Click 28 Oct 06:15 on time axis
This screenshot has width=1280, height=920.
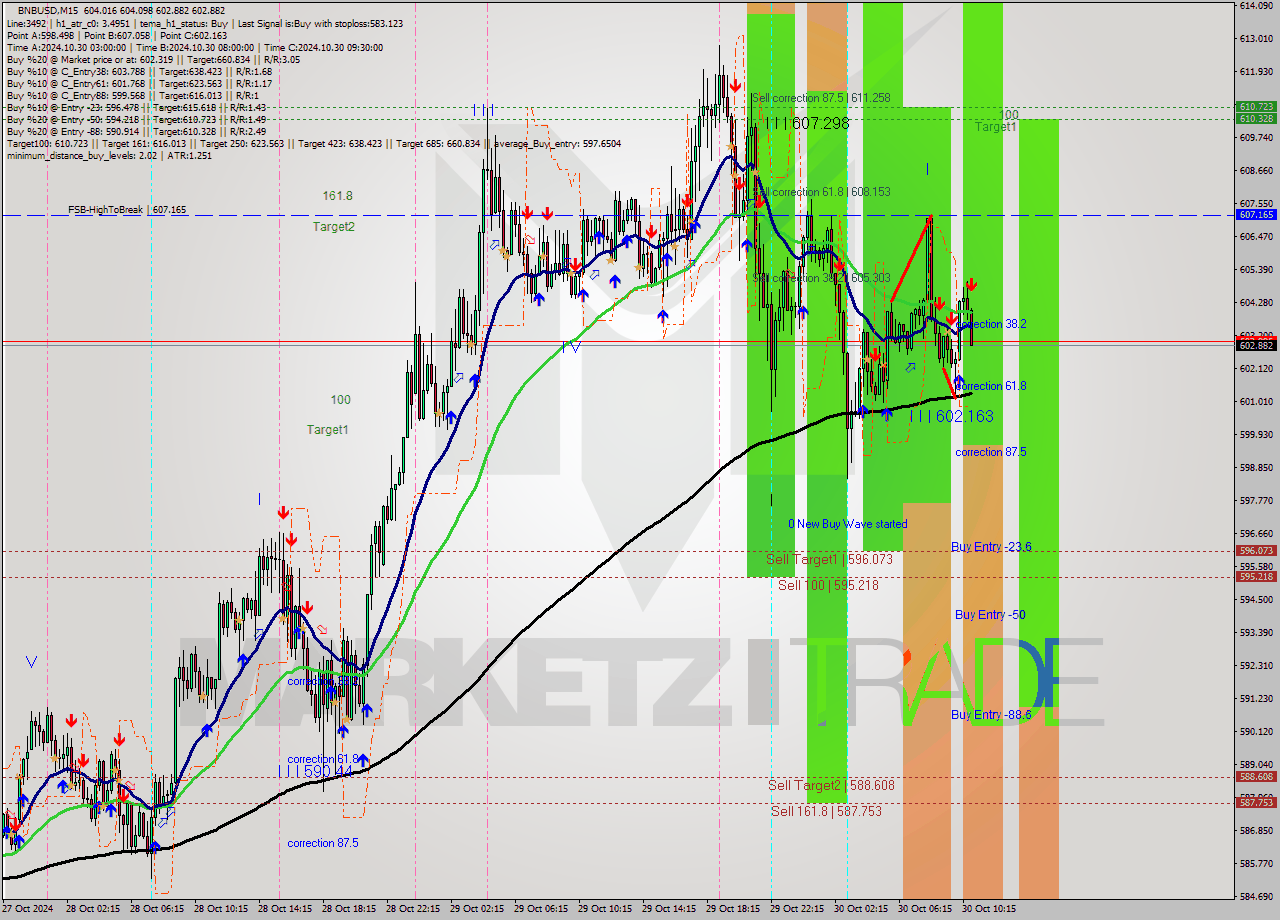tap(157, 909)
